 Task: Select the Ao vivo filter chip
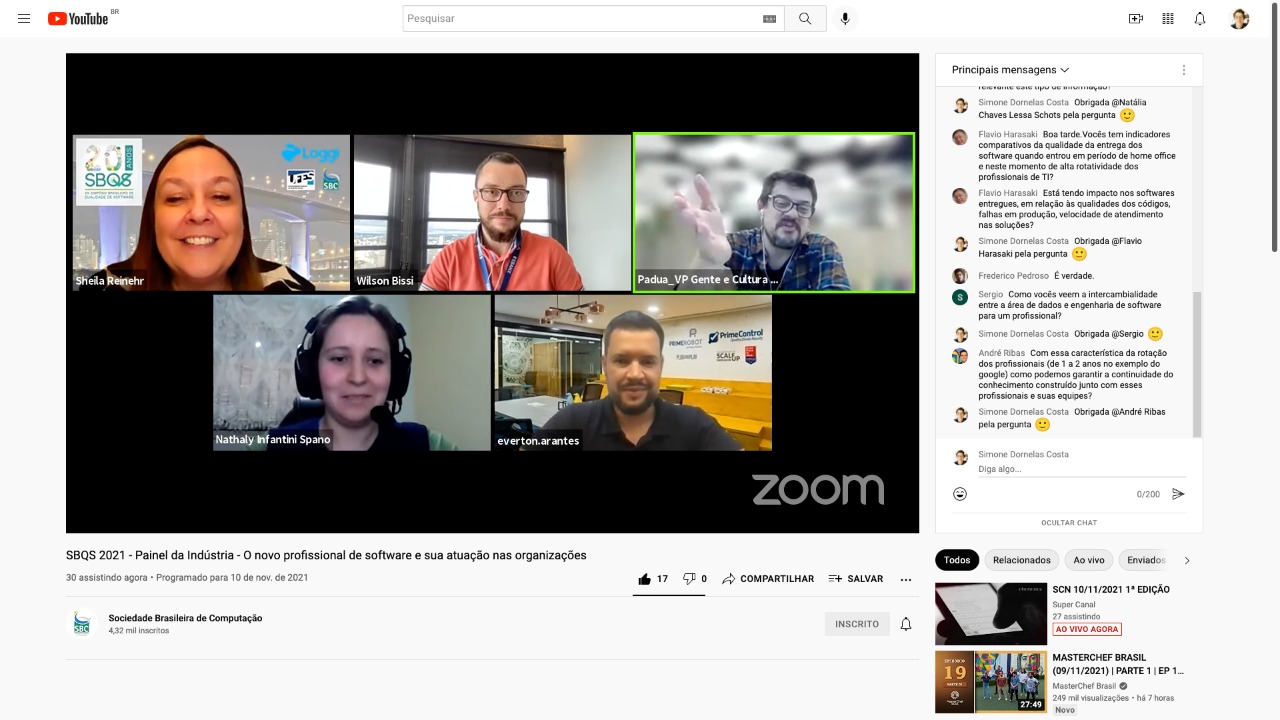[1089, 560]
